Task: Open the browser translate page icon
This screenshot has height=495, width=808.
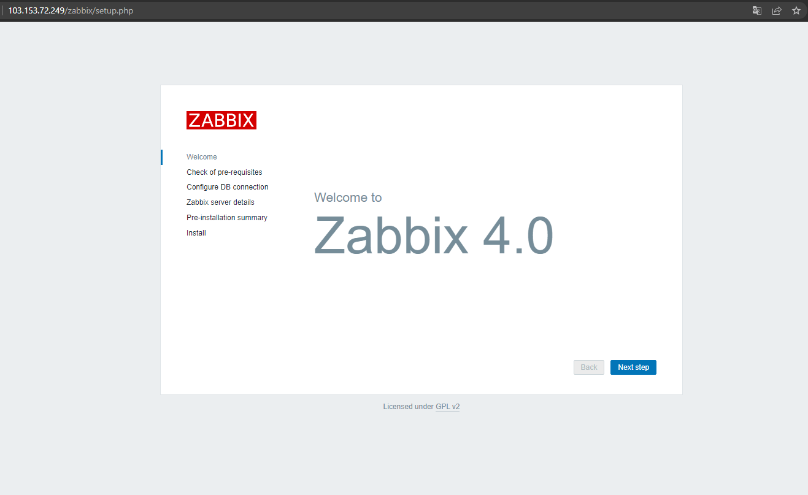Action: tap(757, 10)
